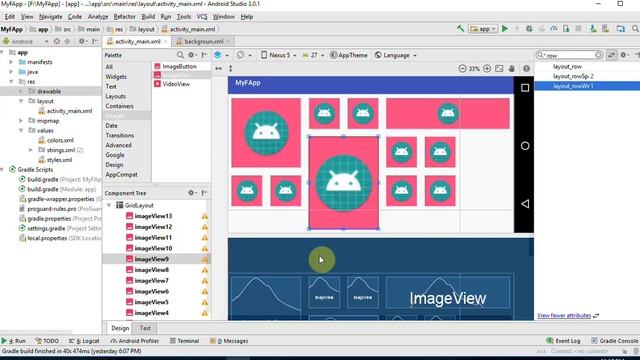This screenshot has width=640, height=360.
Task: Select styles.xml in project tree
Action: (x=59, y=160)
